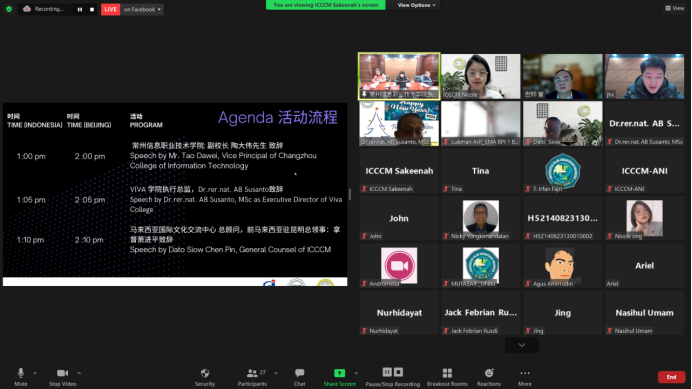Open the Reactions menu
This screenshot has width=692, height=389.
489,377
